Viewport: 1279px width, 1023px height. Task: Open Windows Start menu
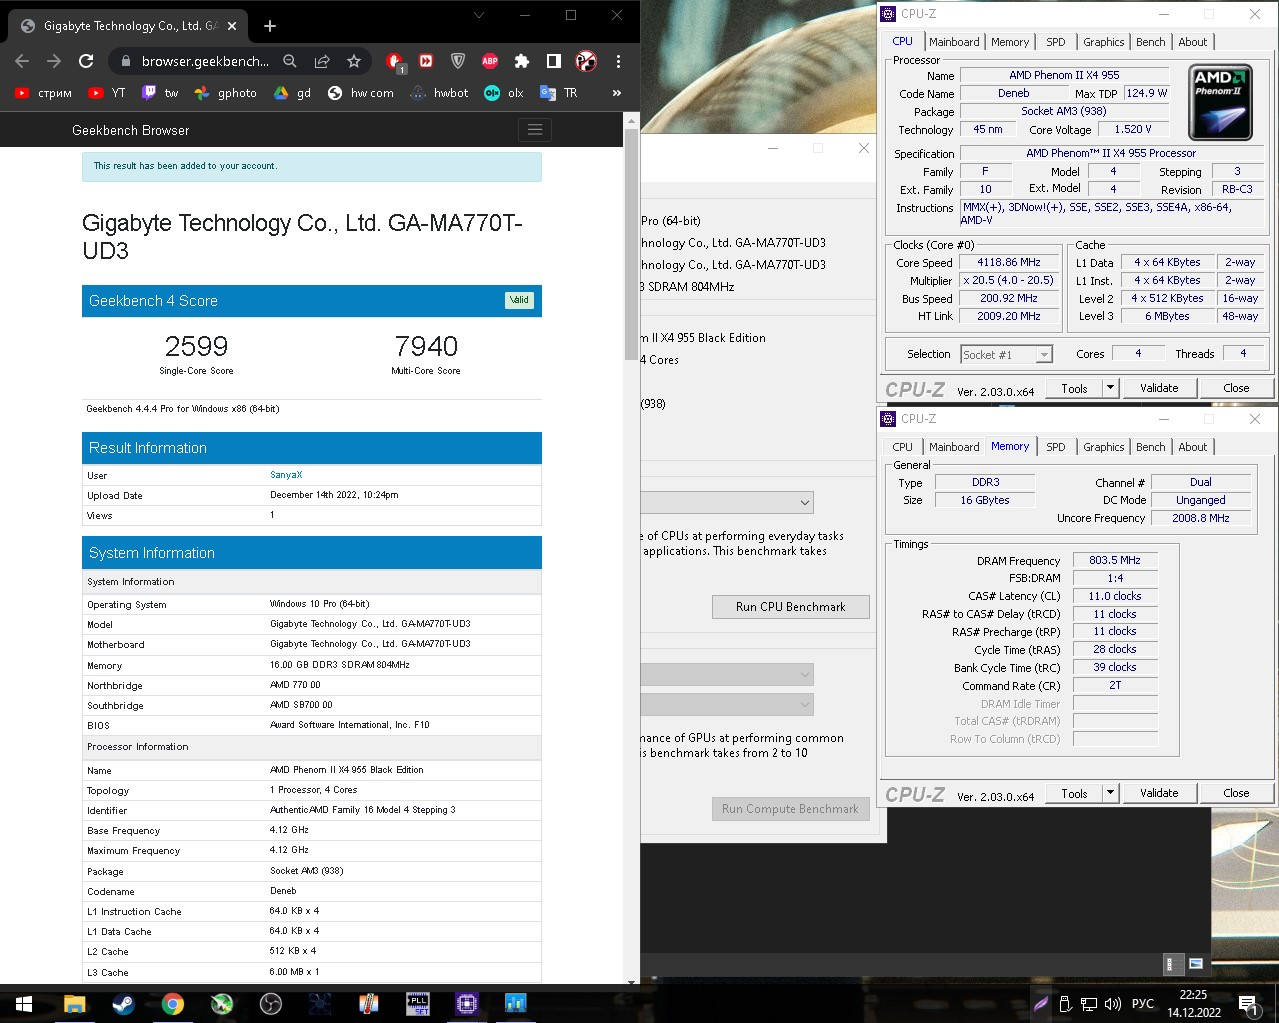(24, 1003)
